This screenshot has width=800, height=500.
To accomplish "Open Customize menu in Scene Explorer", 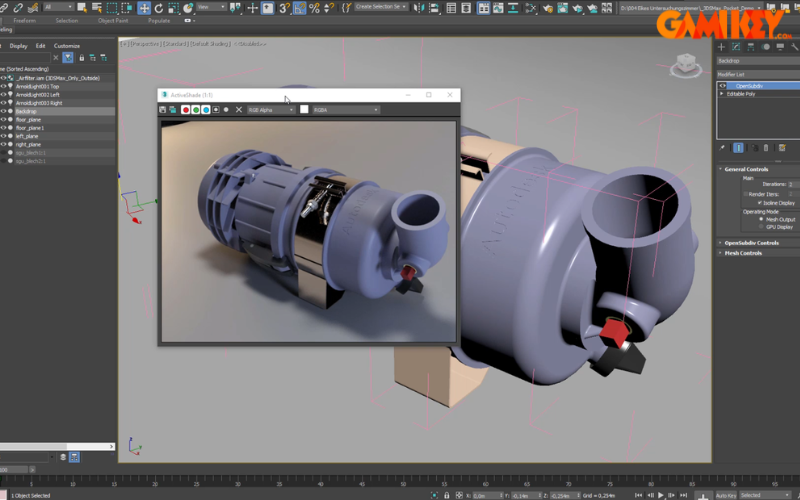I will 67,46.
